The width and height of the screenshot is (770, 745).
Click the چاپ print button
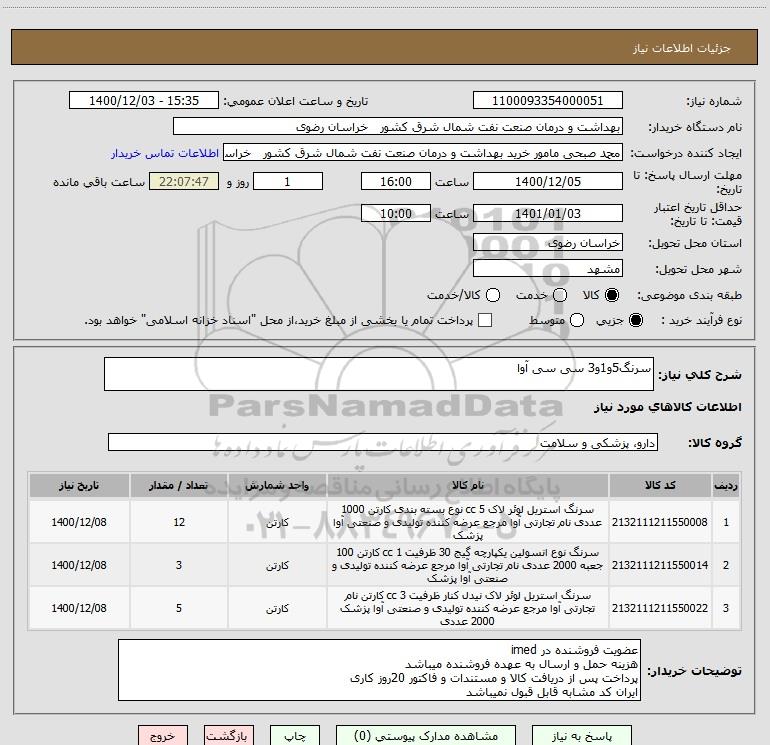[x=295, y=736]
